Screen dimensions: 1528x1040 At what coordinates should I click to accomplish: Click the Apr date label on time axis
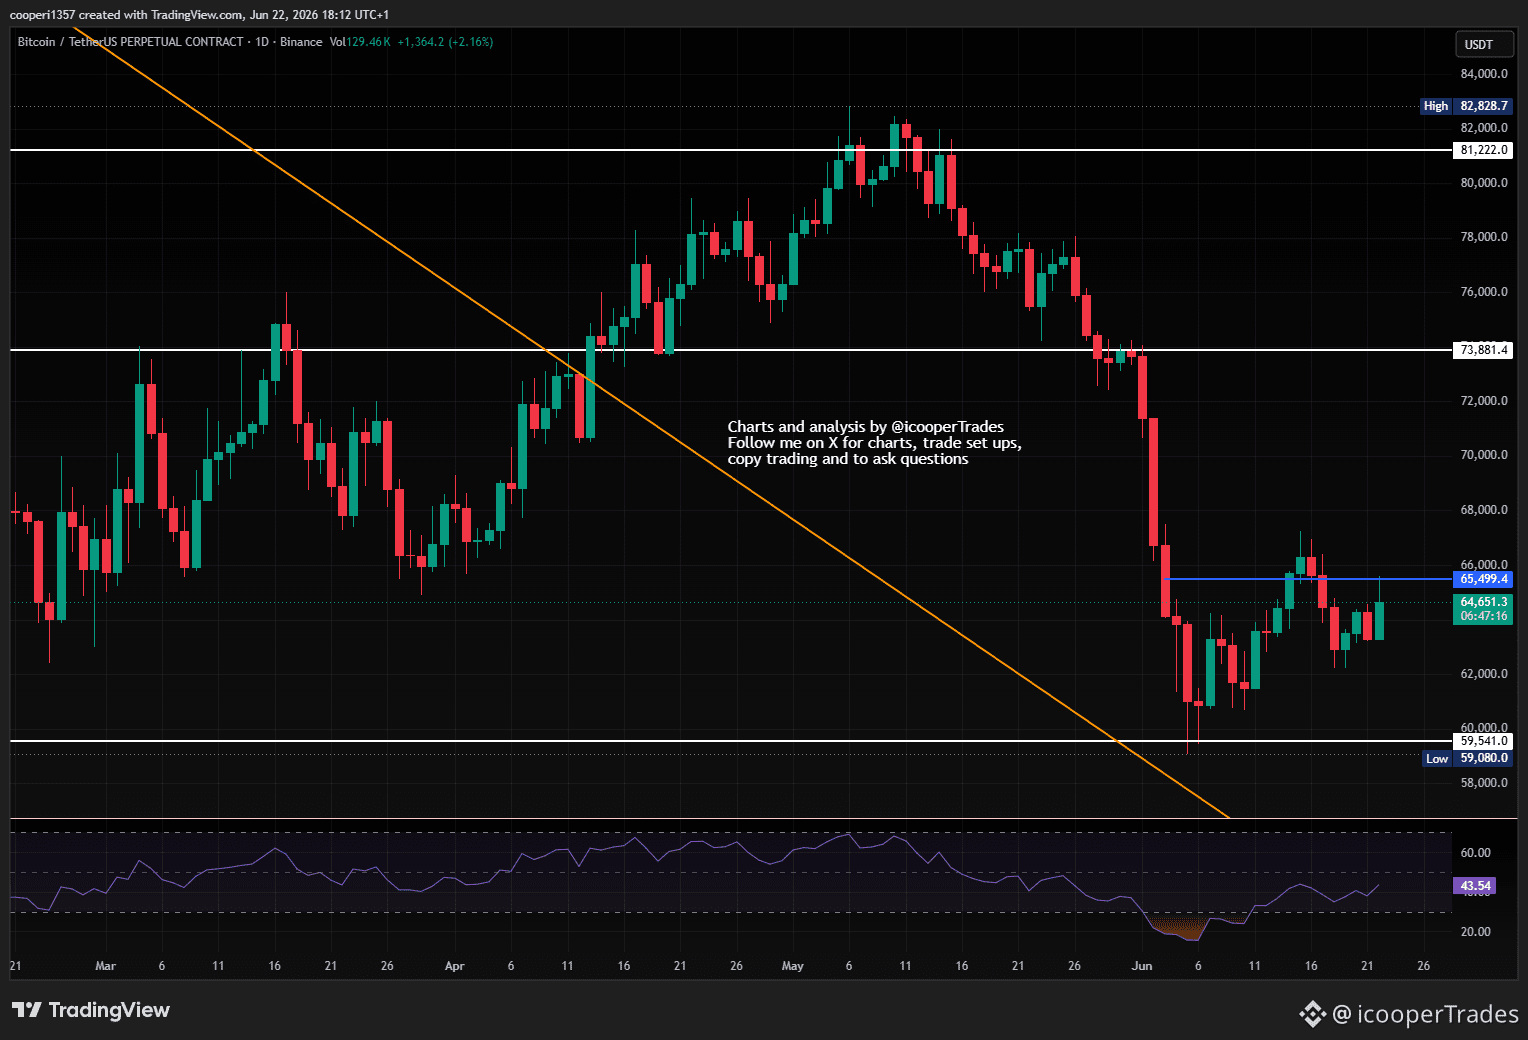pyautogui.click(x=455, y=966)
